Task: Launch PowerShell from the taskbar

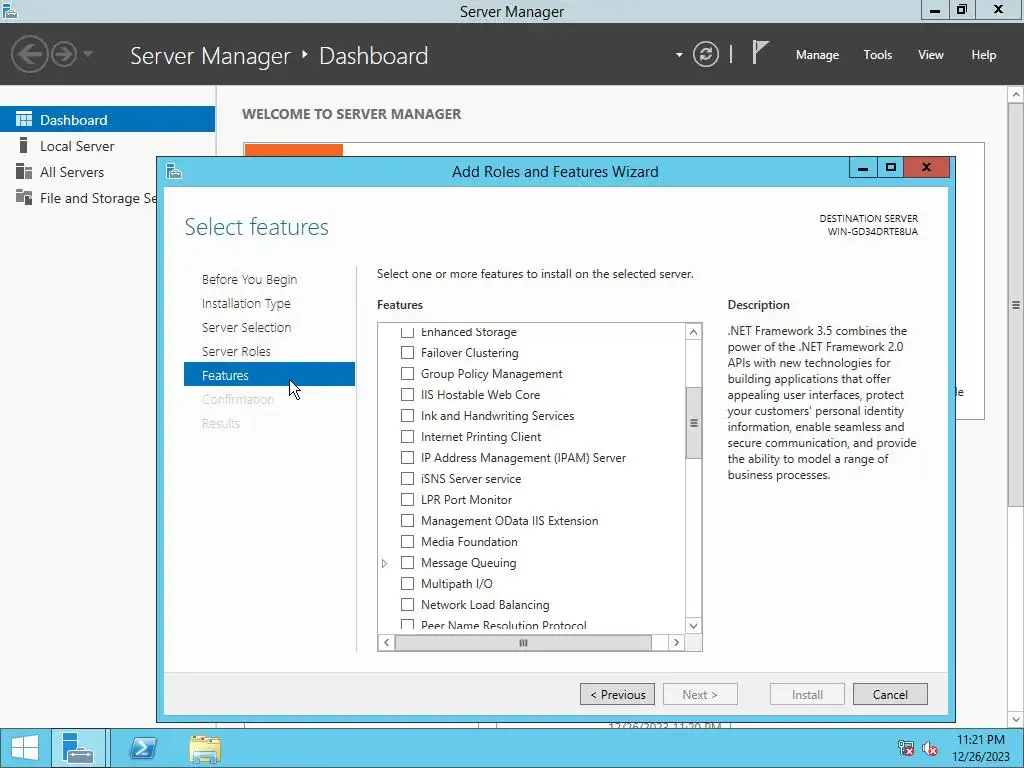Action: point(142,748)
